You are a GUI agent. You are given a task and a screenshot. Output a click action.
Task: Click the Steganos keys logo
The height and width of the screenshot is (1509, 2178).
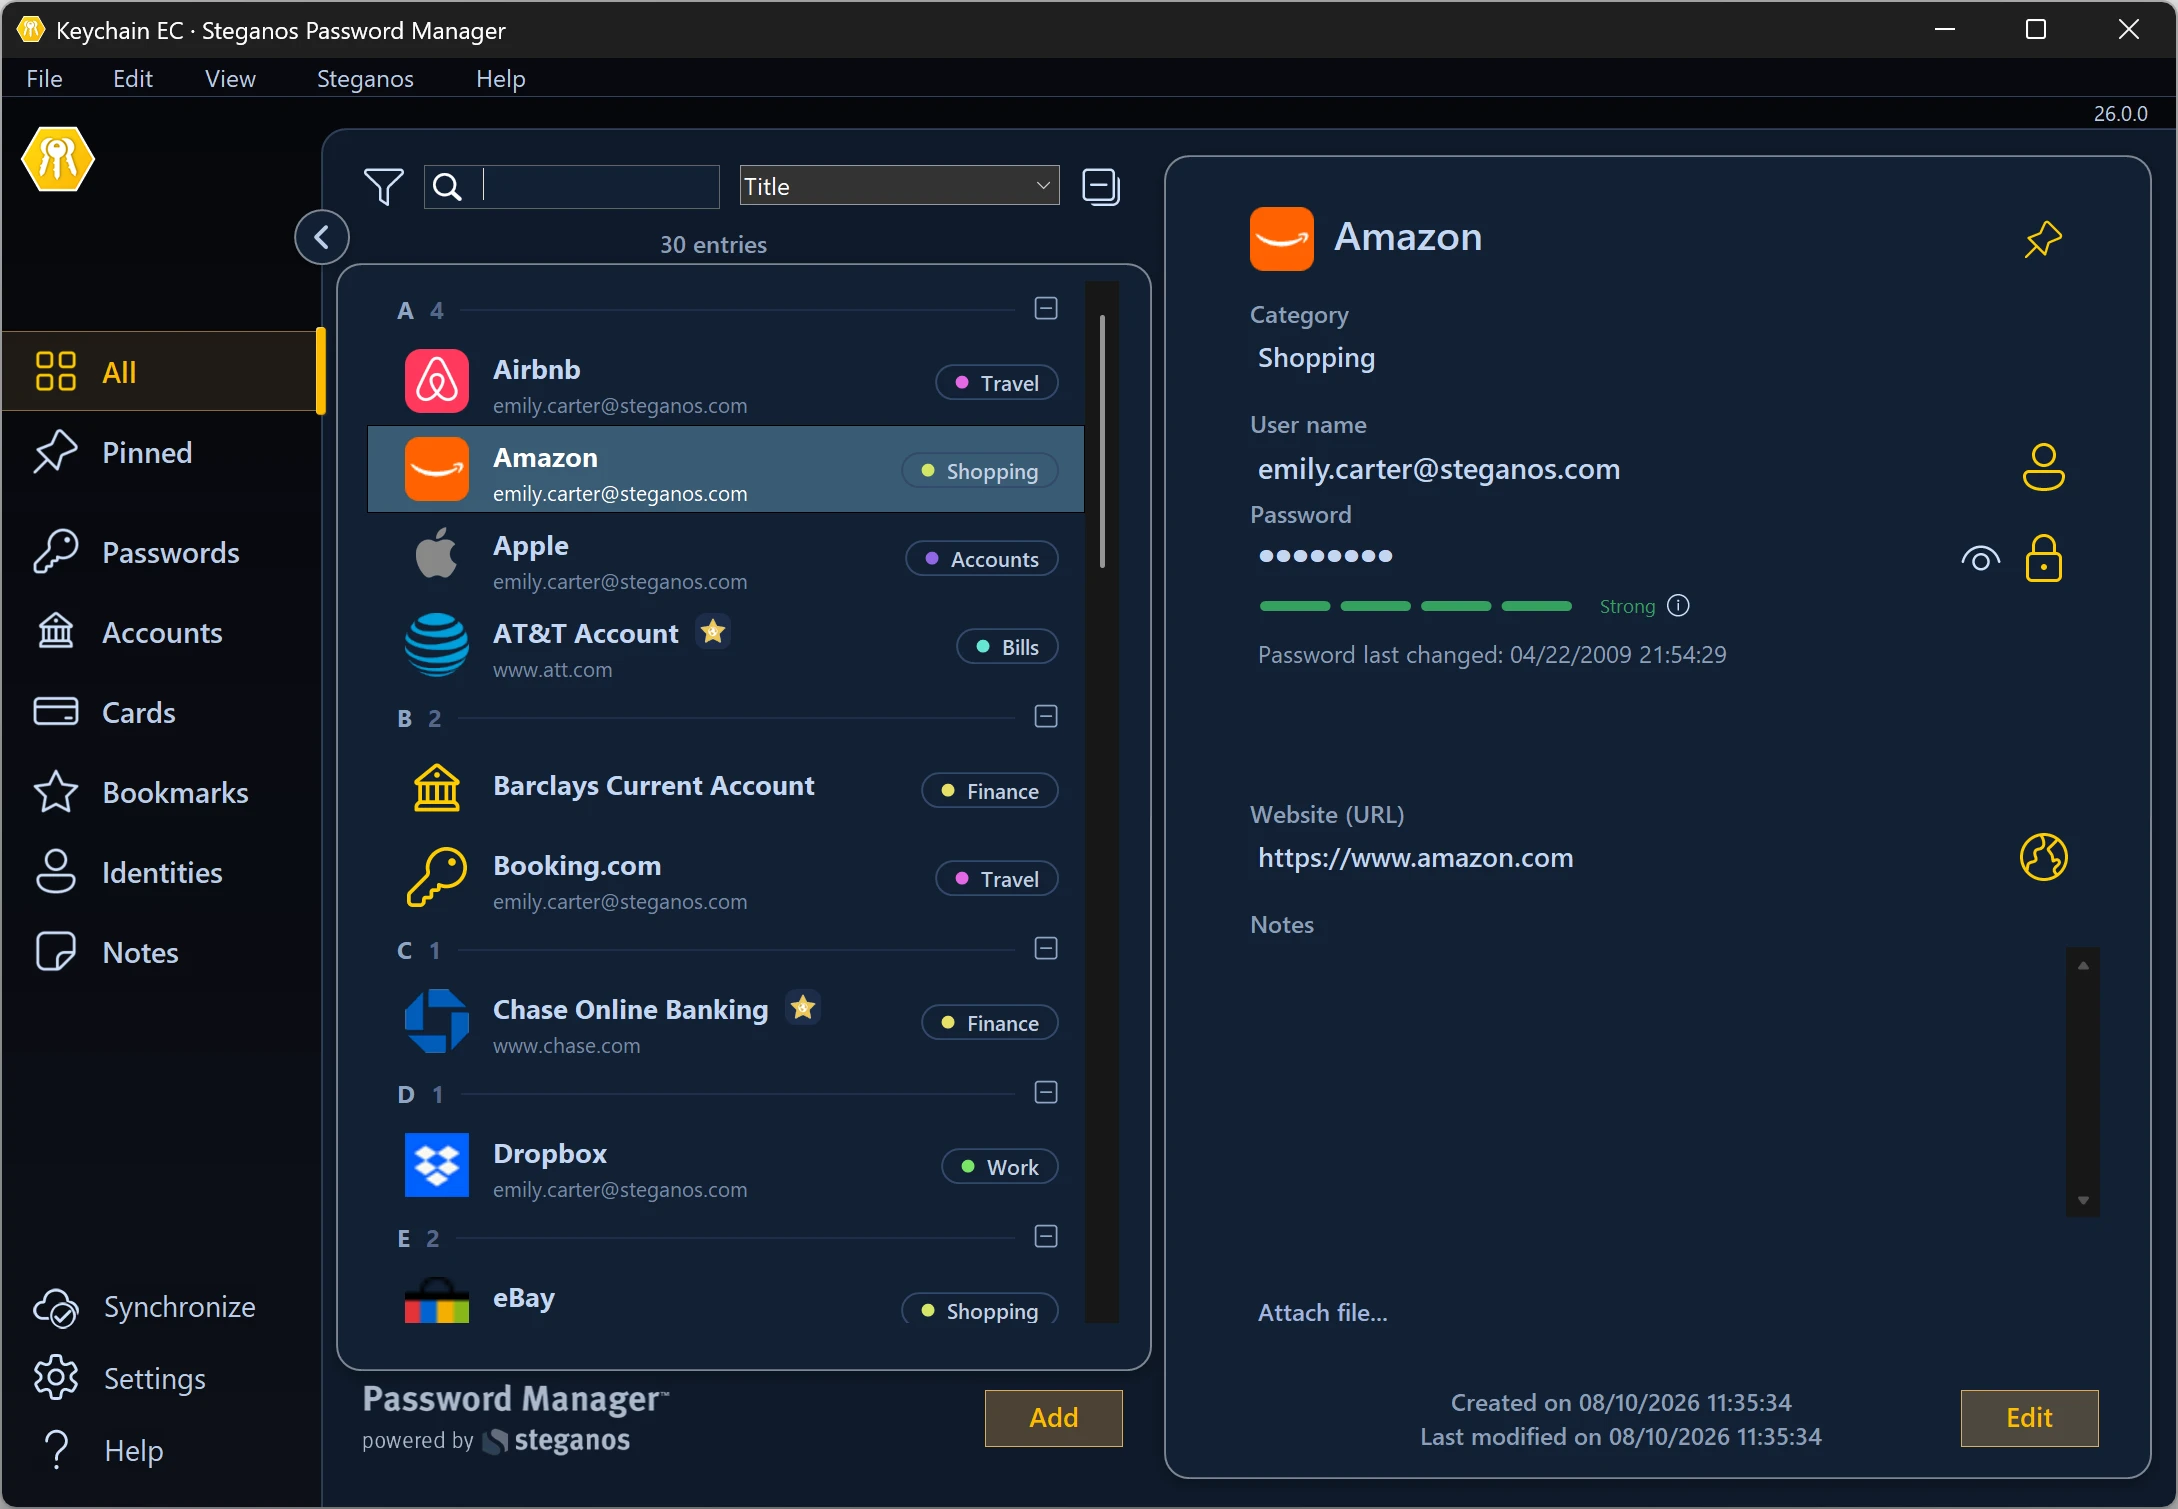coord(58,159)
